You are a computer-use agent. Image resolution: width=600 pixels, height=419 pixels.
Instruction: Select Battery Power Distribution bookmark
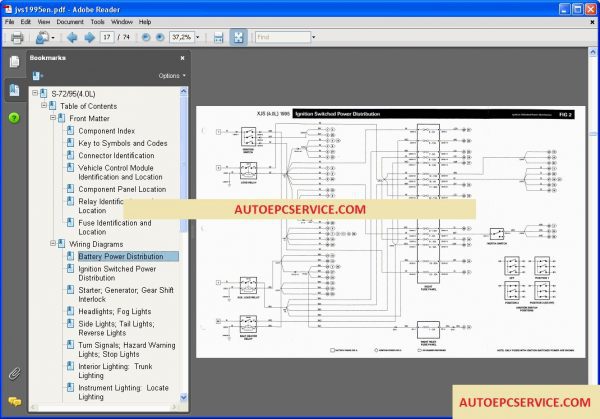128,256
